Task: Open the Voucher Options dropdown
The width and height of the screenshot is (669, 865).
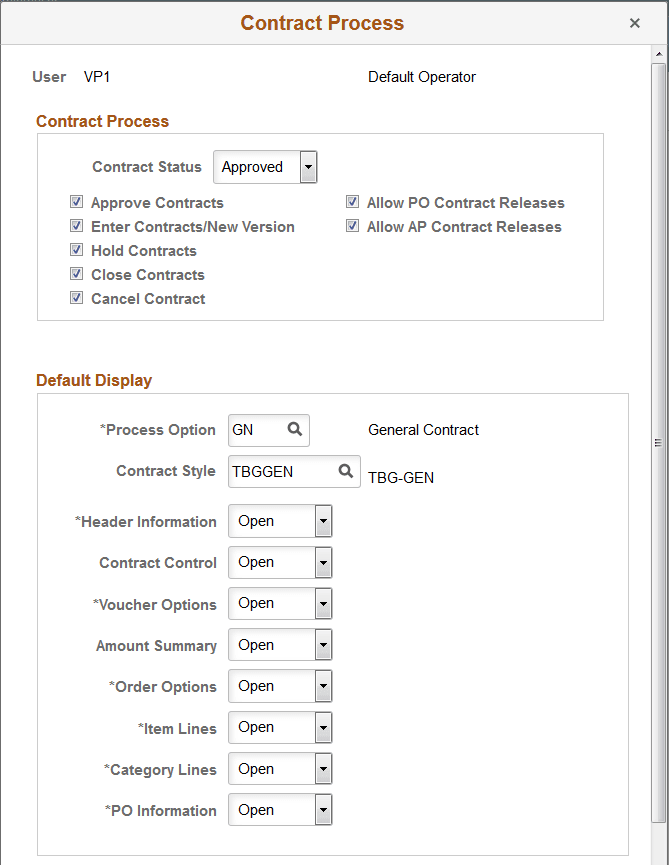Action: click(x=322, y=603)
